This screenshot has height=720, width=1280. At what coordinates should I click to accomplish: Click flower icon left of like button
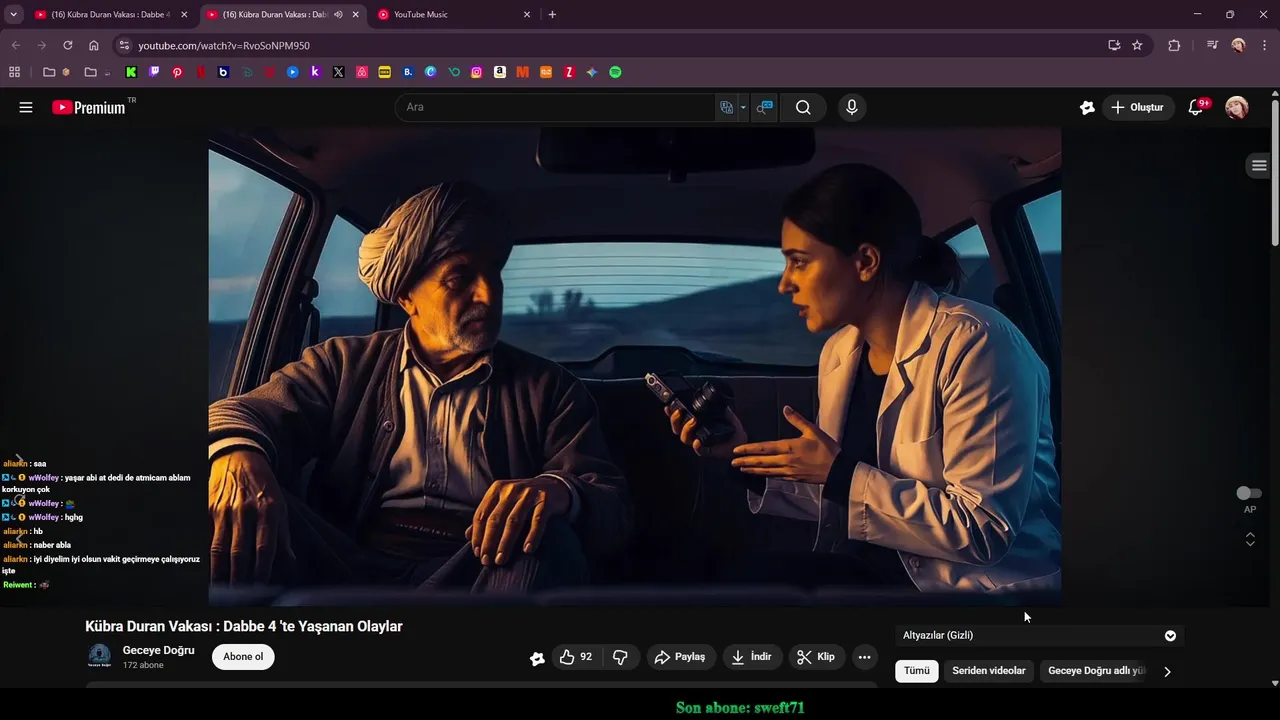coord(537,658)
